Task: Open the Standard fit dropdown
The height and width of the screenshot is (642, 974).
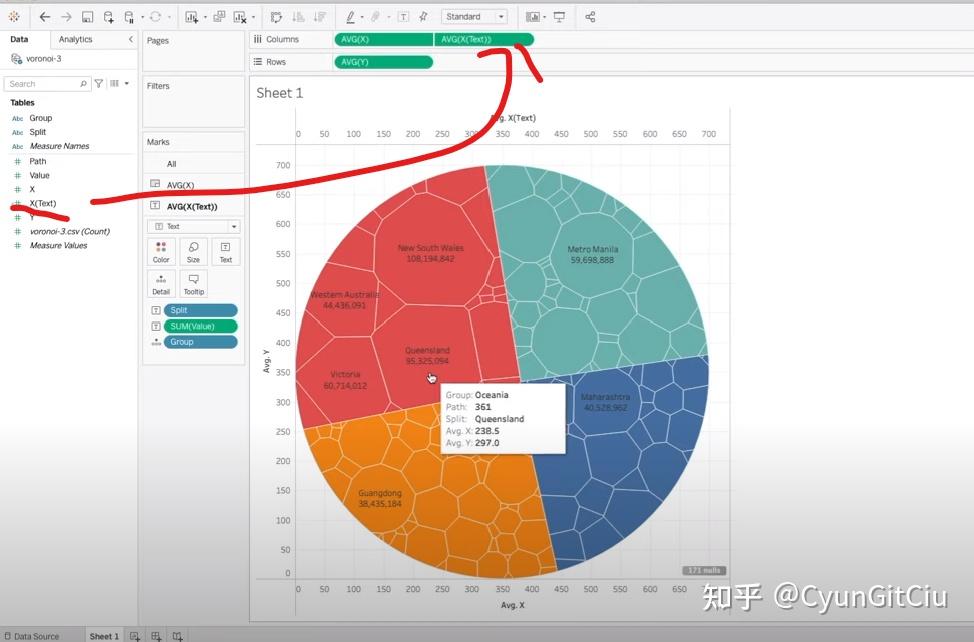Action: (x=475, y=17)
